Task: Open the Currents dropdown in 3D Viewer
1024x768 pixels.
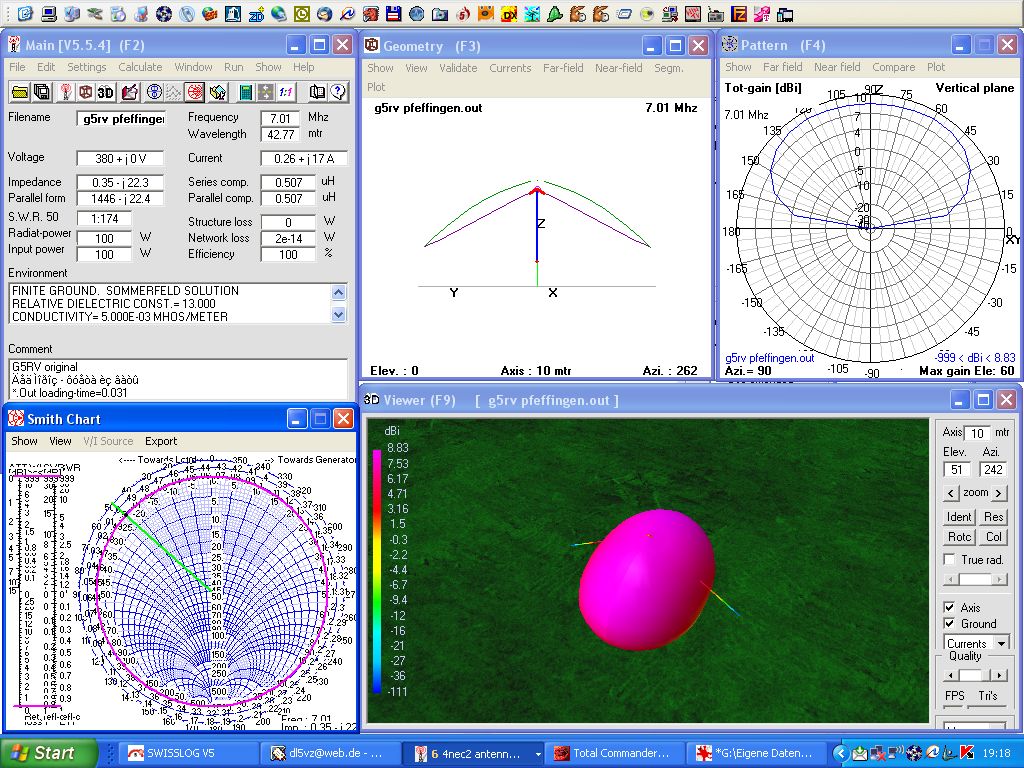Action: coord(1001,643)
